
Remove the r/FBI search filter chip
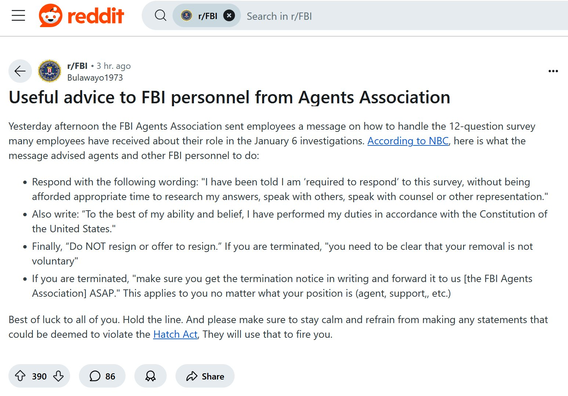pyautogui.click(x=229, y=16)
